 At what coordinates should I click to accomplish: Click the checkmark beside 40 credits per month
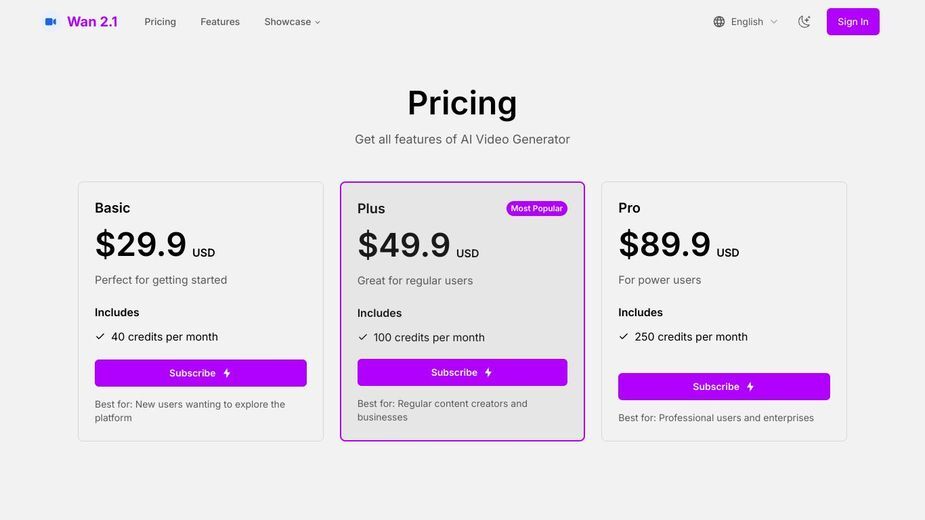tap(100, 336)
